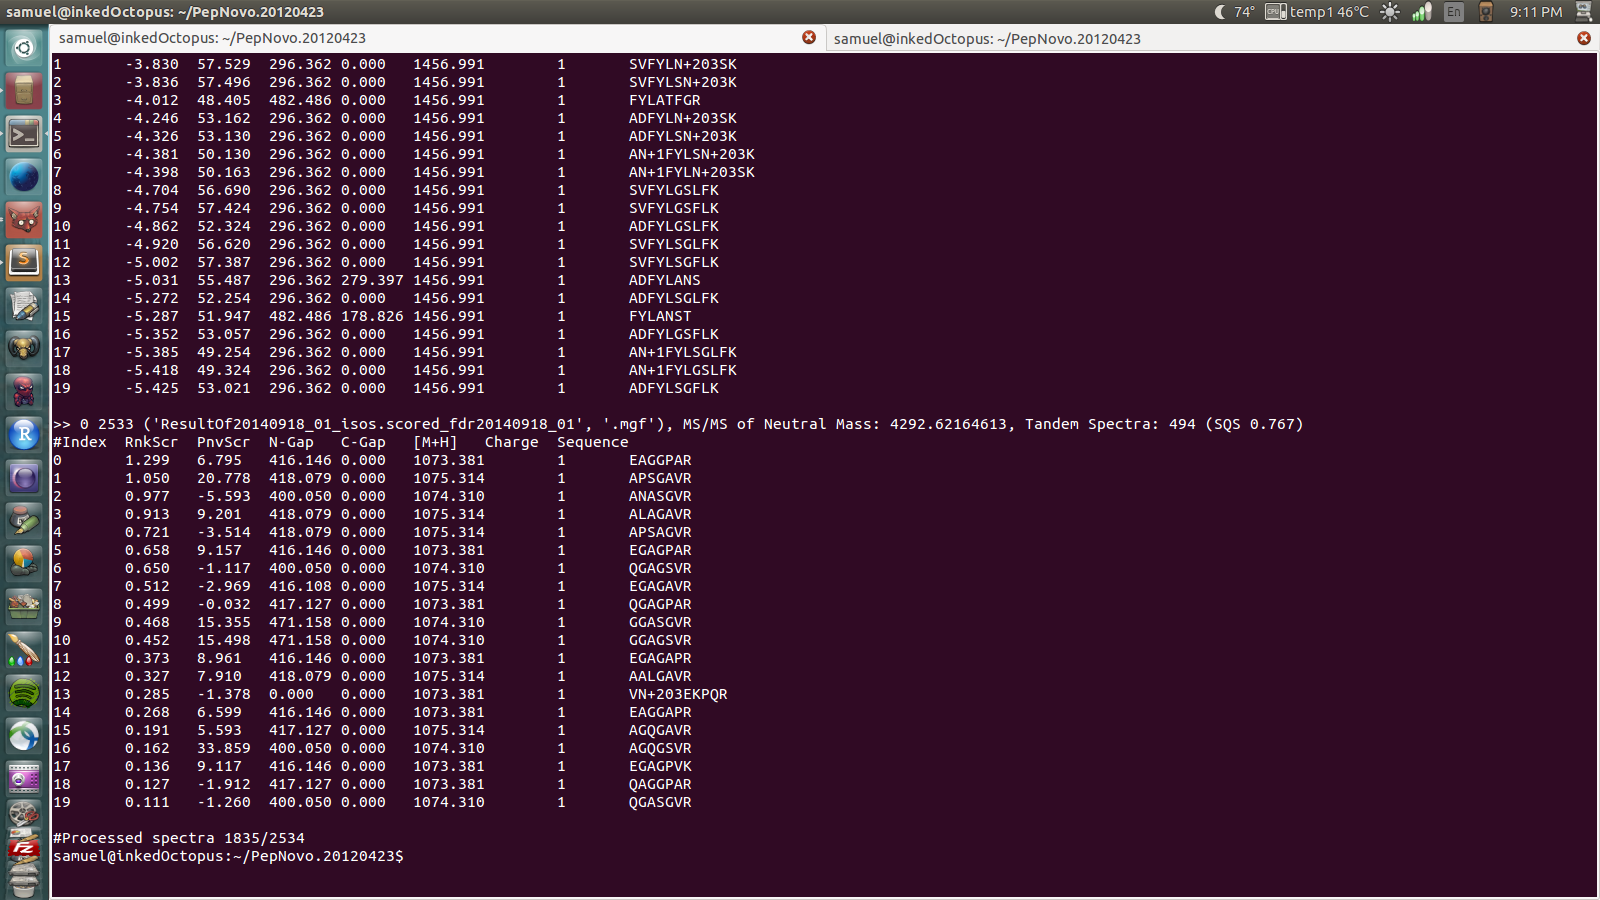Open the green crate of objects icon

24,607
